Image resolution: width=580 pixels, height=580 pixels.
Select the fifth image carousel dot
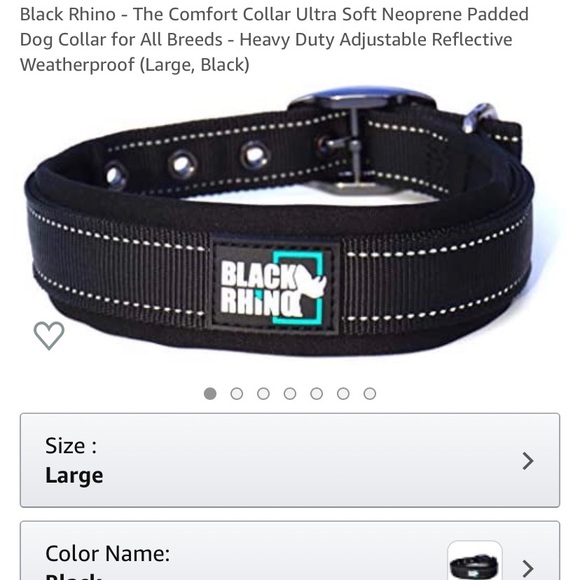click(317, 394)
